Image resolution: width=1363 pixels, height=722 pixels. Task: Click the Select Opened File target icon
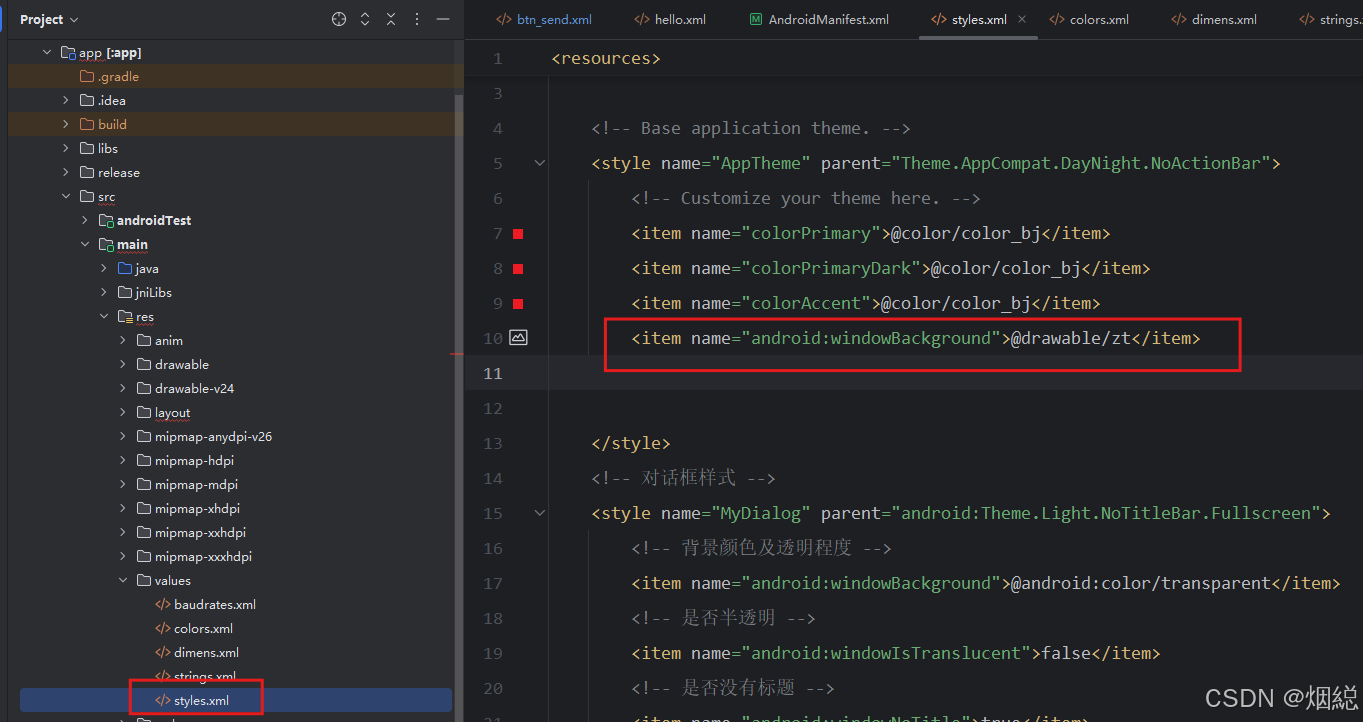[339, 19]
